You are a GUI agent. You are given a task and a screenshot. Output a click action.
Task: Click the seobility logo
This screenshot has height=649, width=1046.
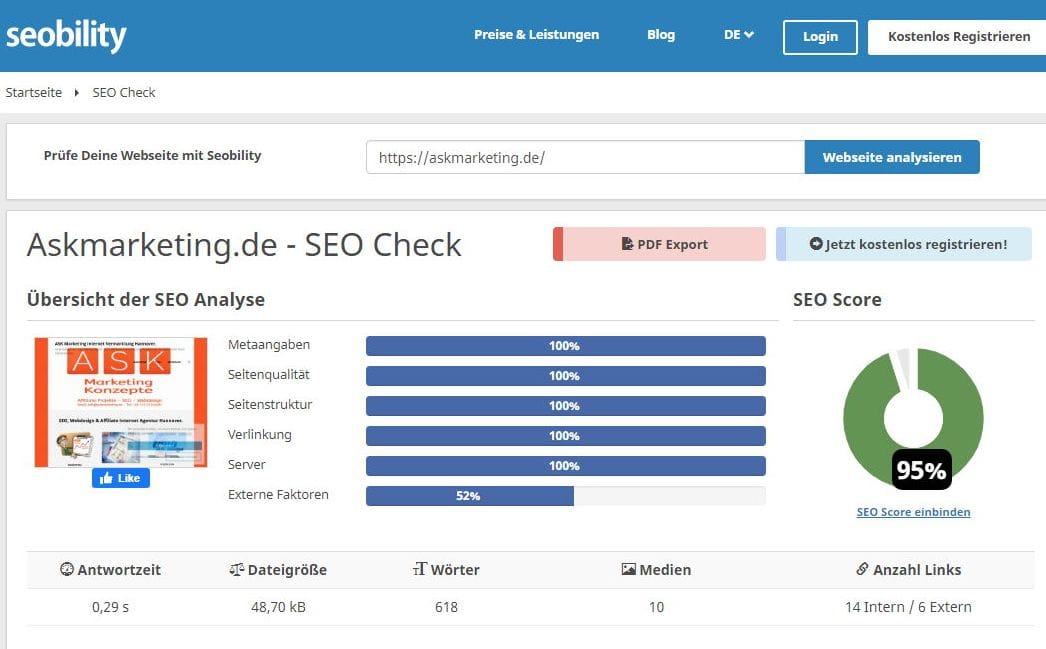(x=66, y=35)
